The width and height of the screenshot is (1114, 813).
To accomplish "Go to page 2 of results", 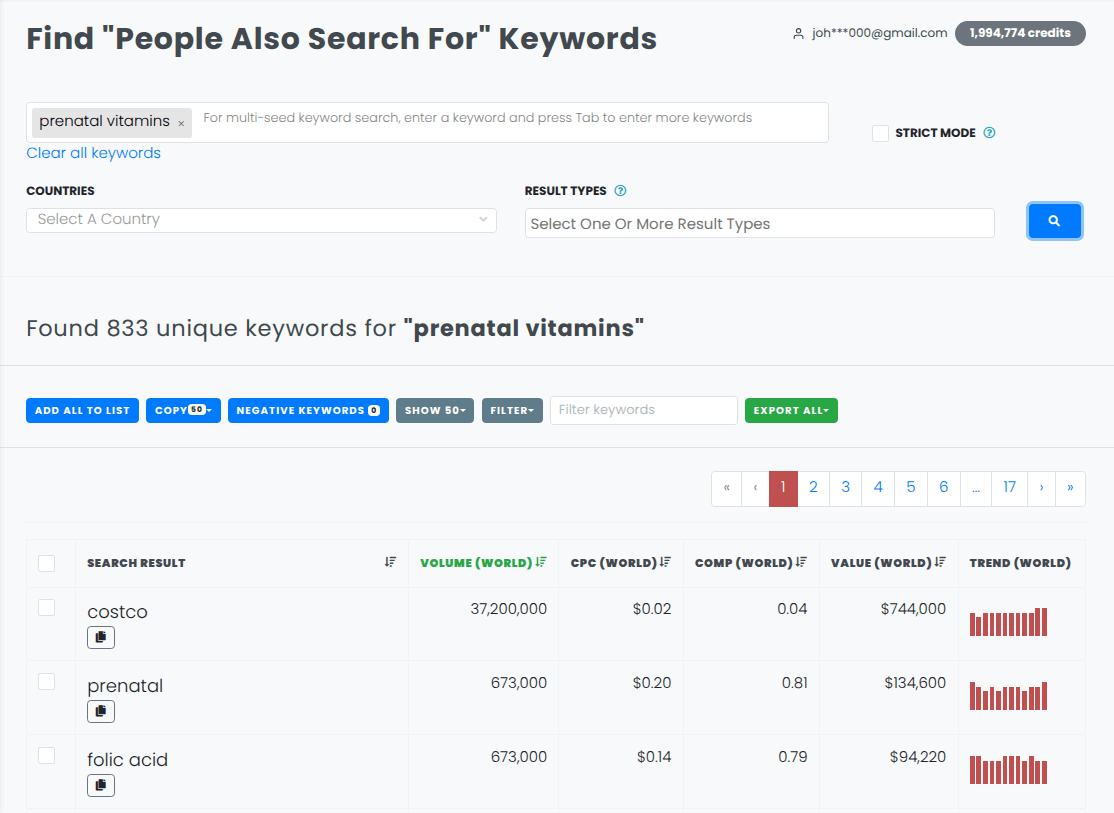I will (813, 487).
